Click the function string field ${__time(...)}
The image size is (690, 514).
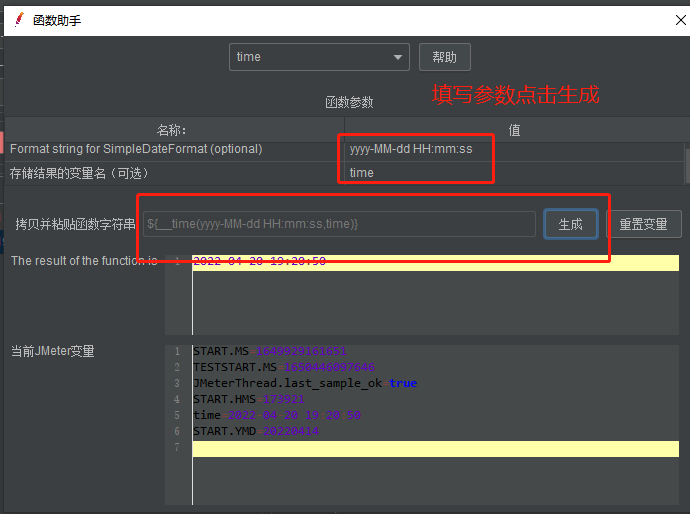point(339,224)
